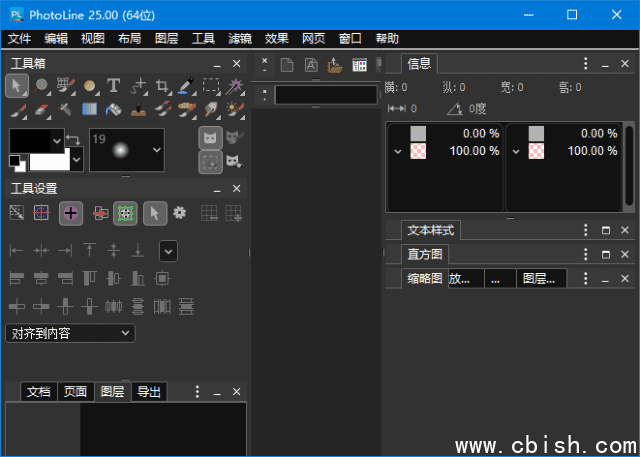
Task: Switch to the 缩略图 tab
Action: pos(424,279)
